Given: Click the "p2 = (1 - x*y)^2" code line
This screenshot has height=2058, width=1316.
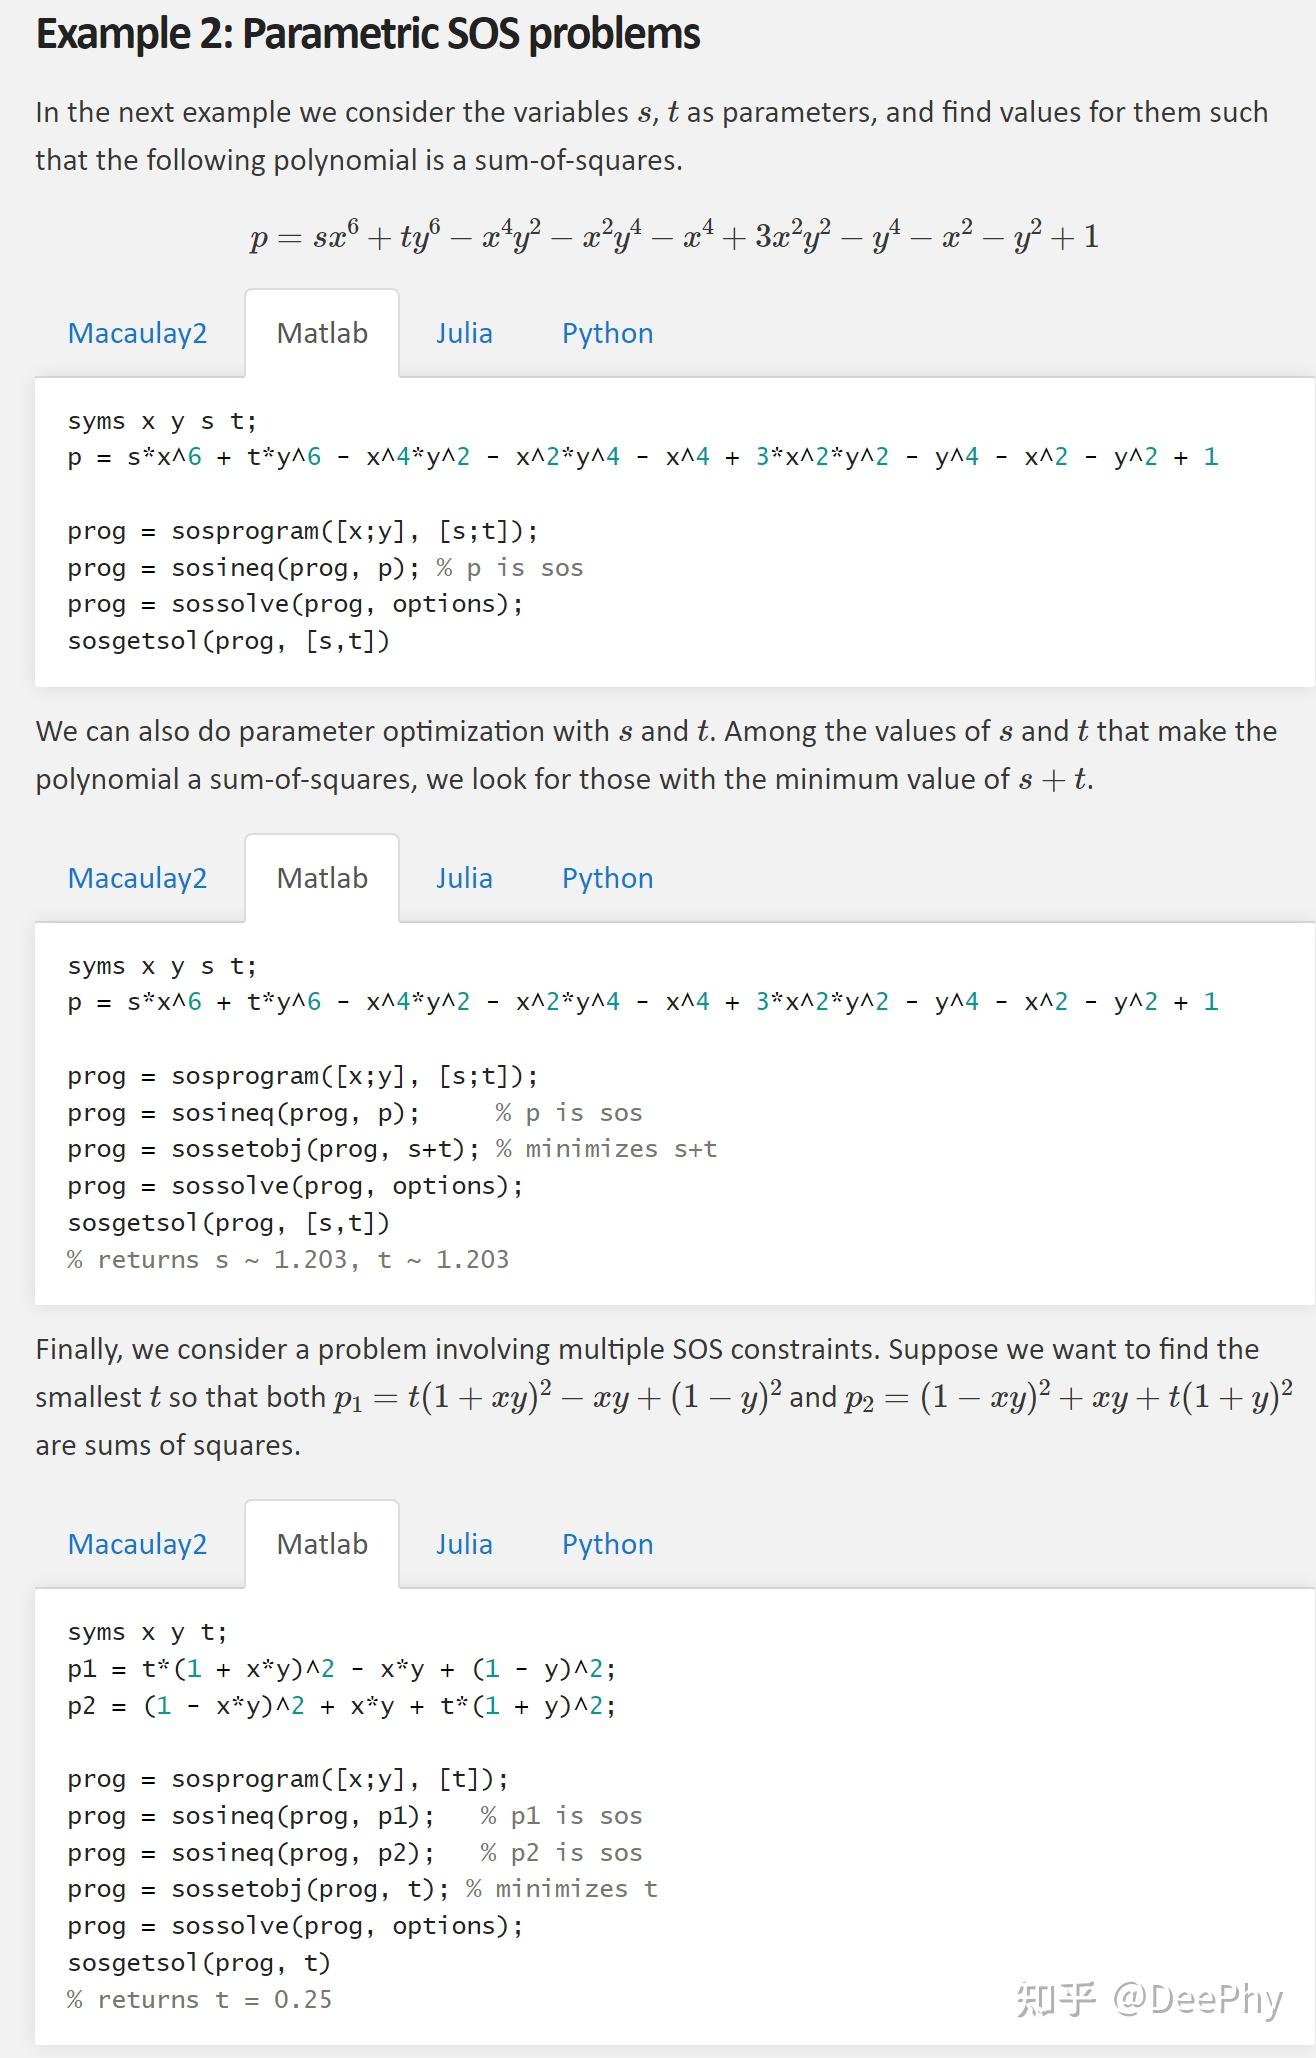Looking at the screenshot, I should (x=341, y=1706).
